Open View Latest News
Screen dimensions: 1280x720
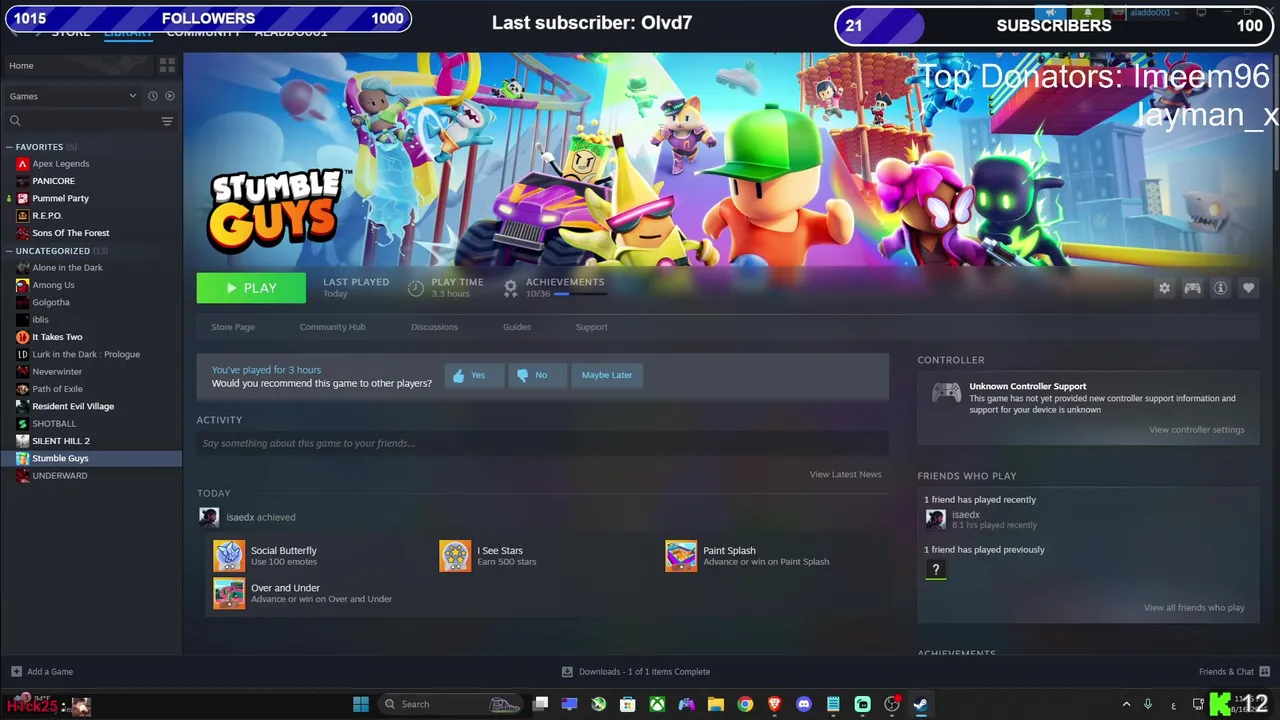845,474
